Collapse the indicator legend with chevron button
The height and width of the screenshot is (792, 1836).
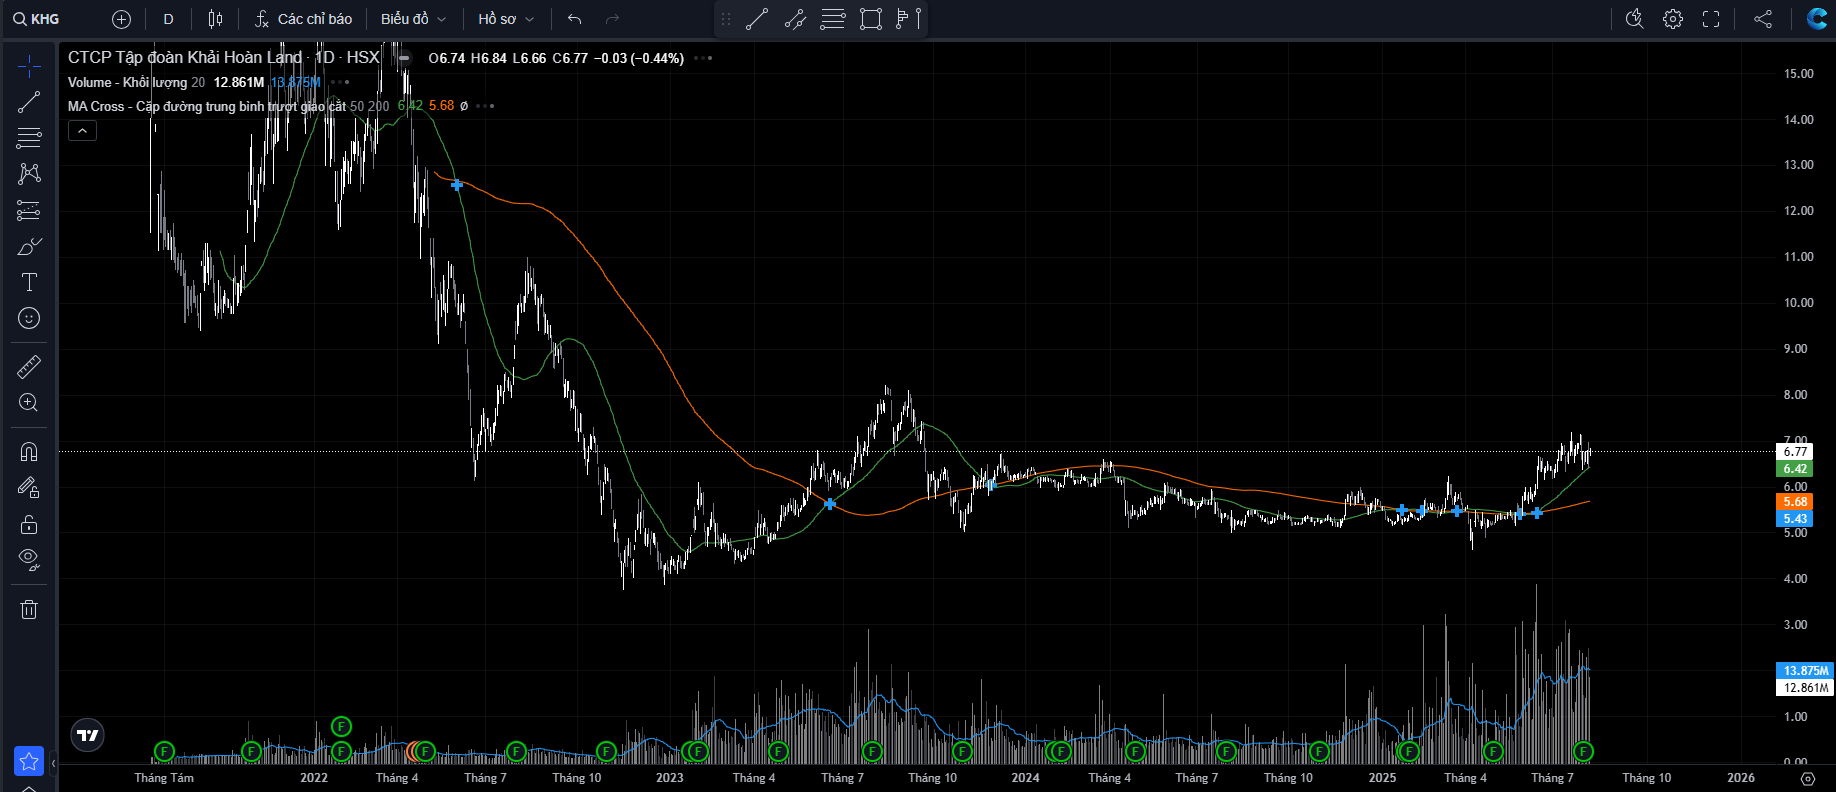[x=82, y=131]
